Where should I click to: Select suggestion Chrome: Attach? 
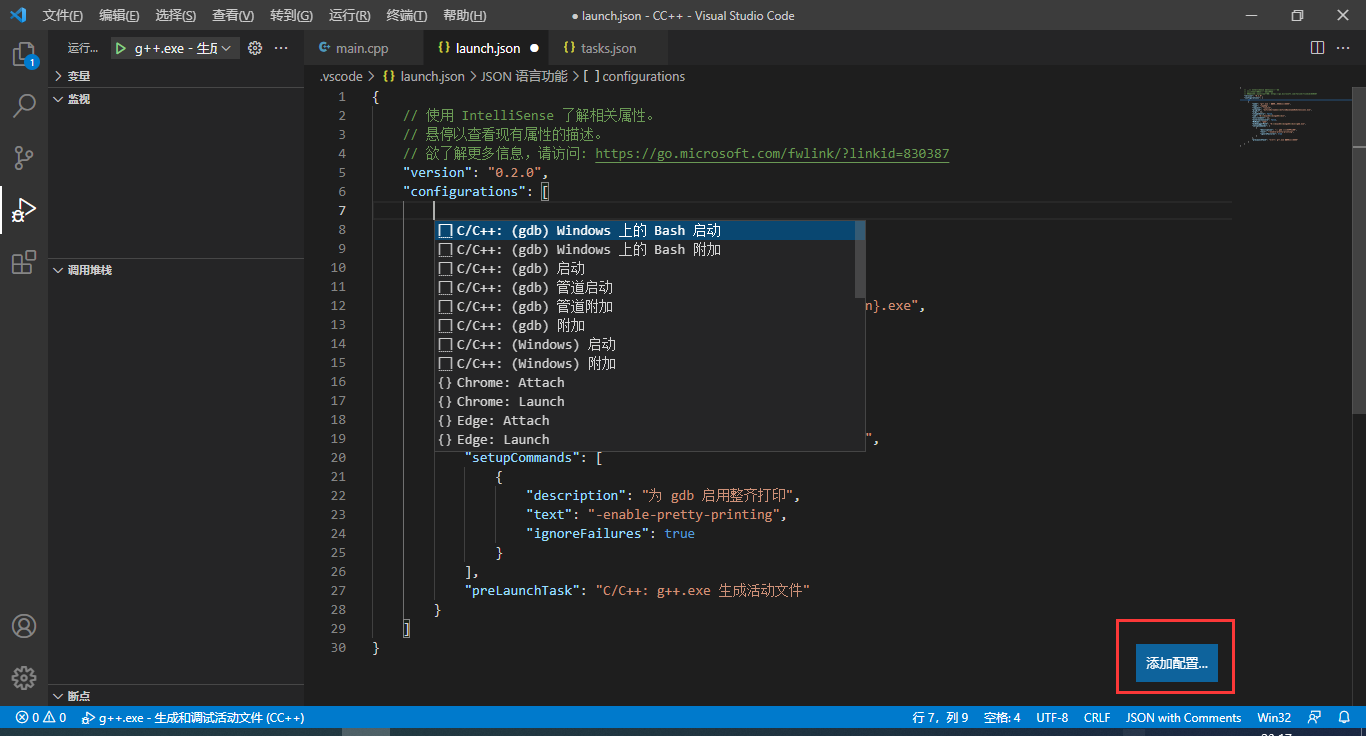pos(650,383)
